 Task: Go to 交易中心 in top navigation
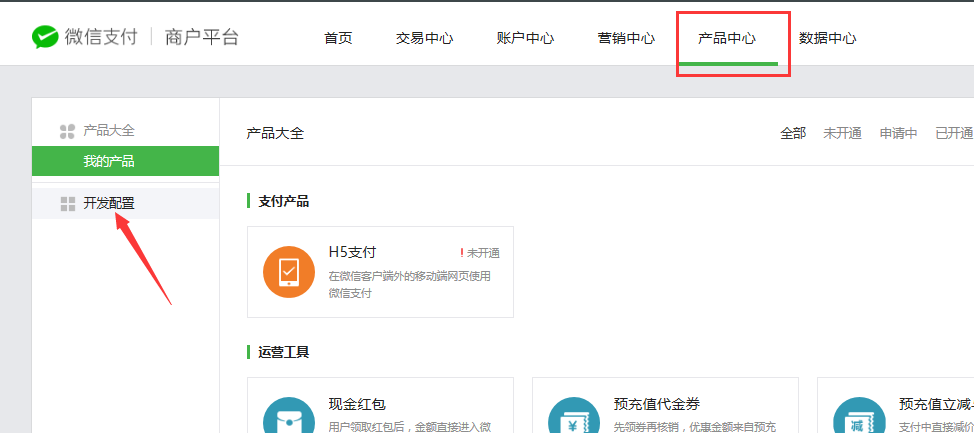(x=424, y=39)
